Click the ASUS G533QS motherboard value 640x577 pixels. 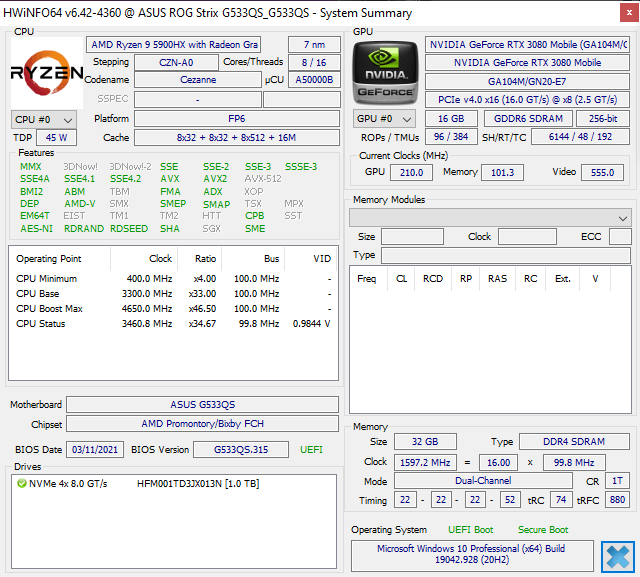coord(202,404)
